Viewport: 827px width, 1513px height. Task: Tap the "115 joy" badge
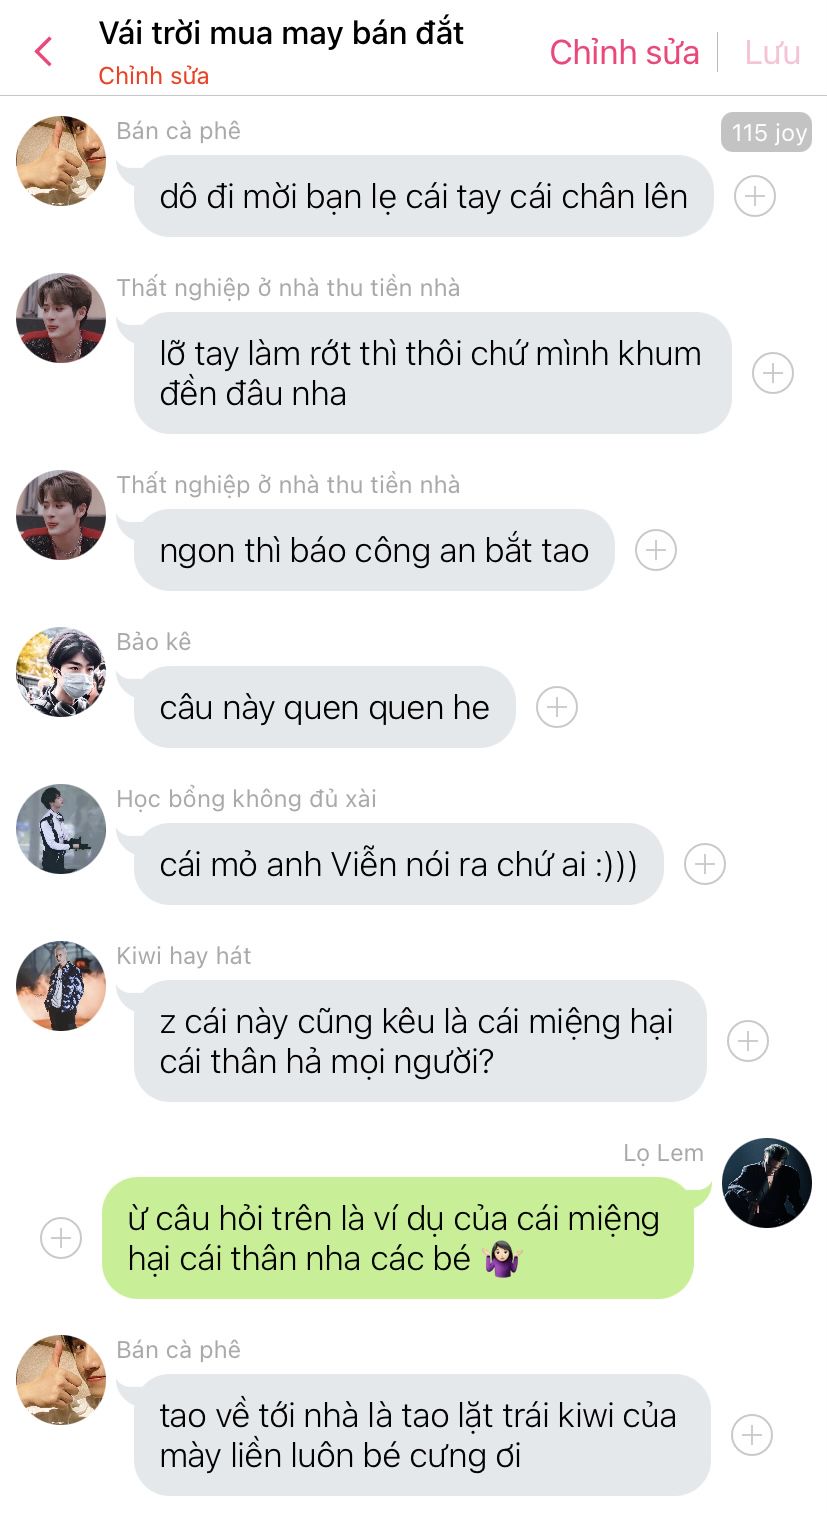click(765, 132)
